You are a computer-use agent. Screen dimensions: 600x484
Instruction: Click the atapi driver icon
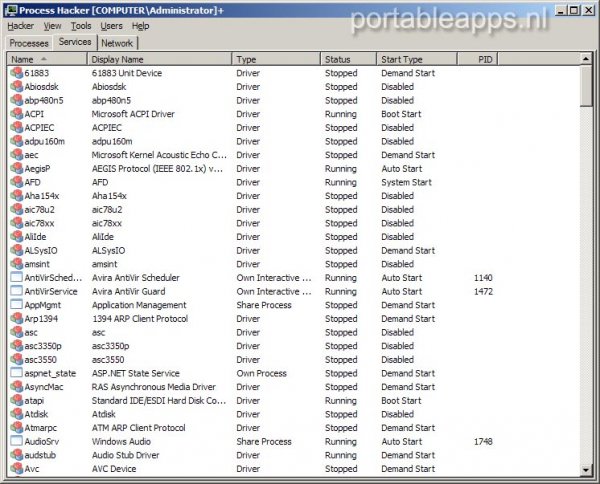[16, 400]
